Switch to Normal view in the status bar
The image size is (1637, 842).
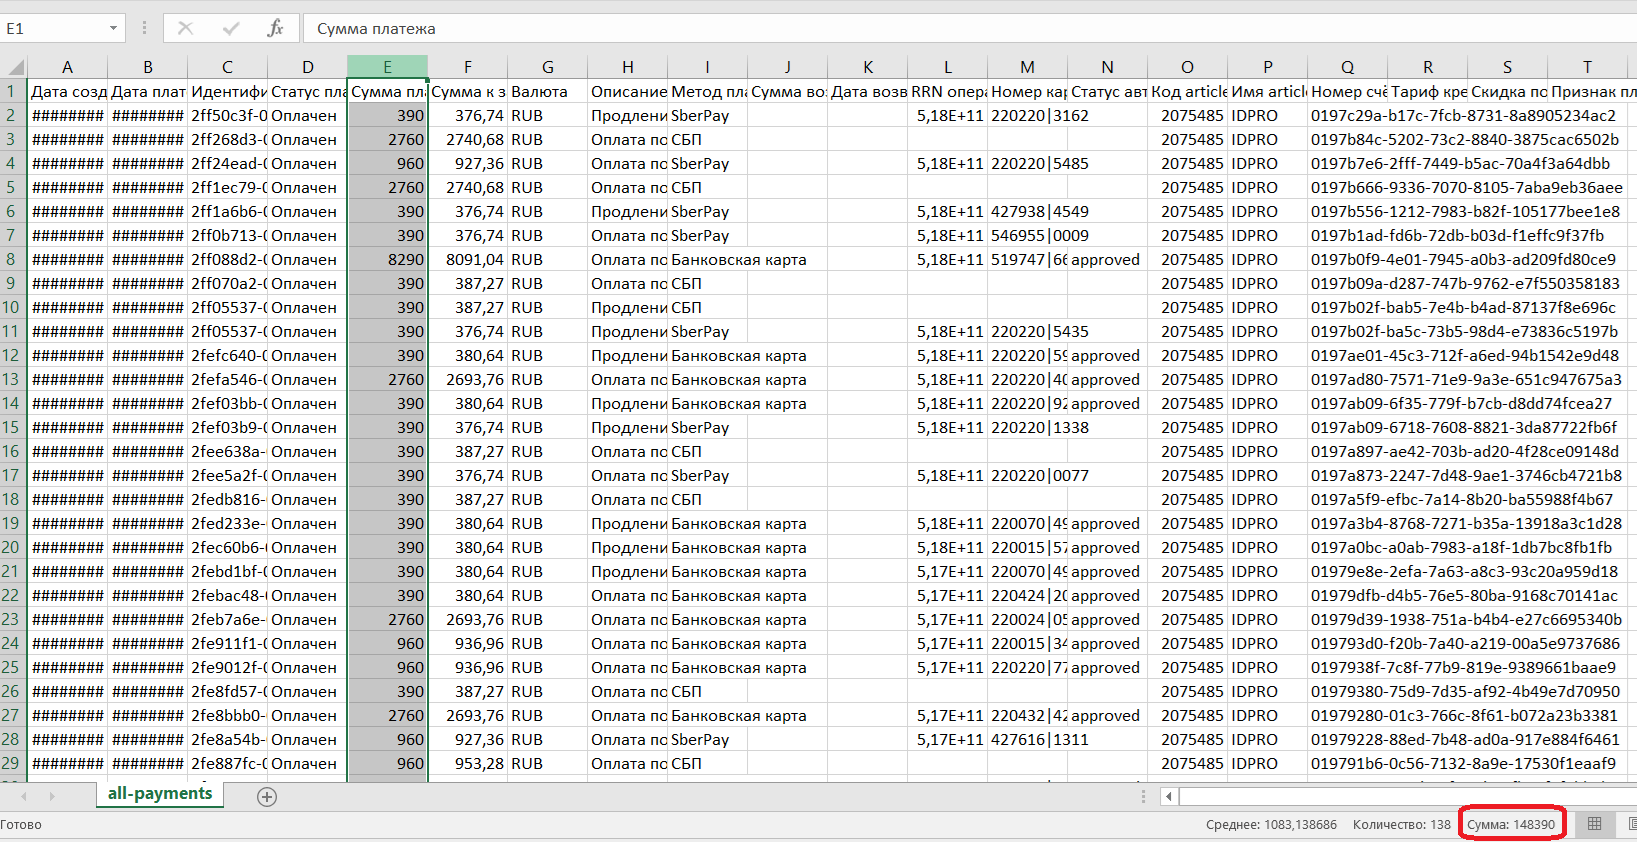click(1595, 824)
